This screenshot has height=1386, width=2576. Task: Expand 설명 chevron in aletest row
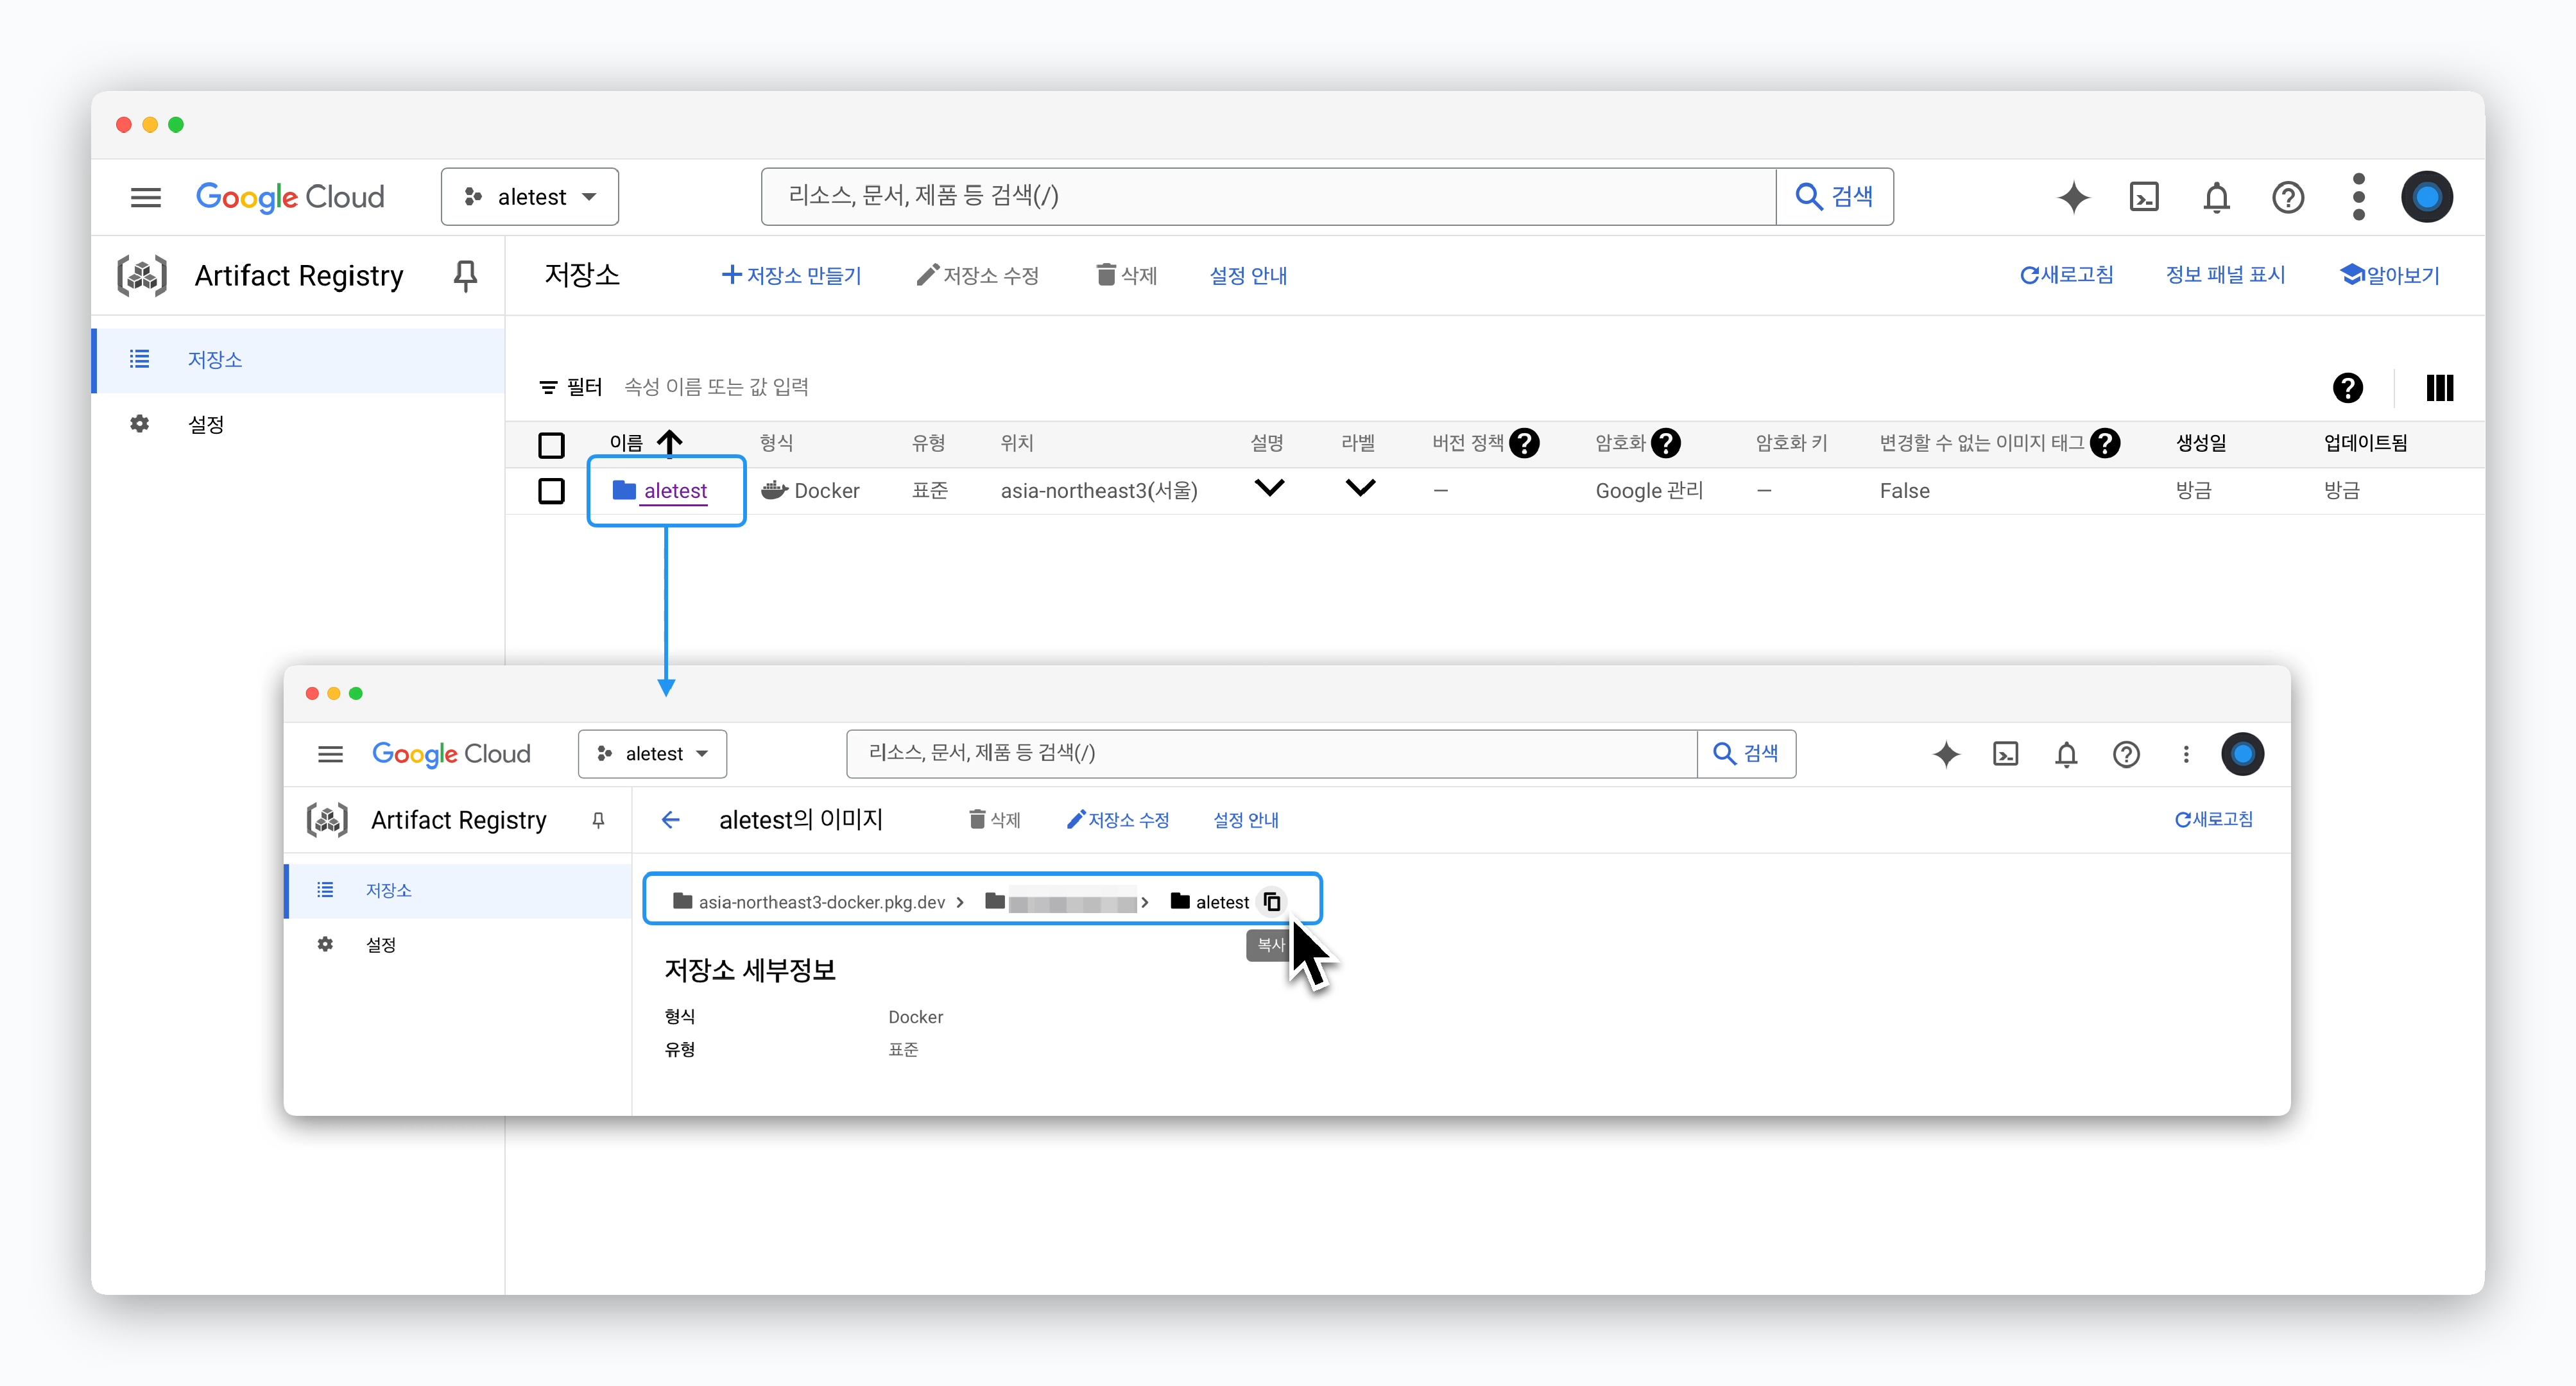click(1269, 488)
